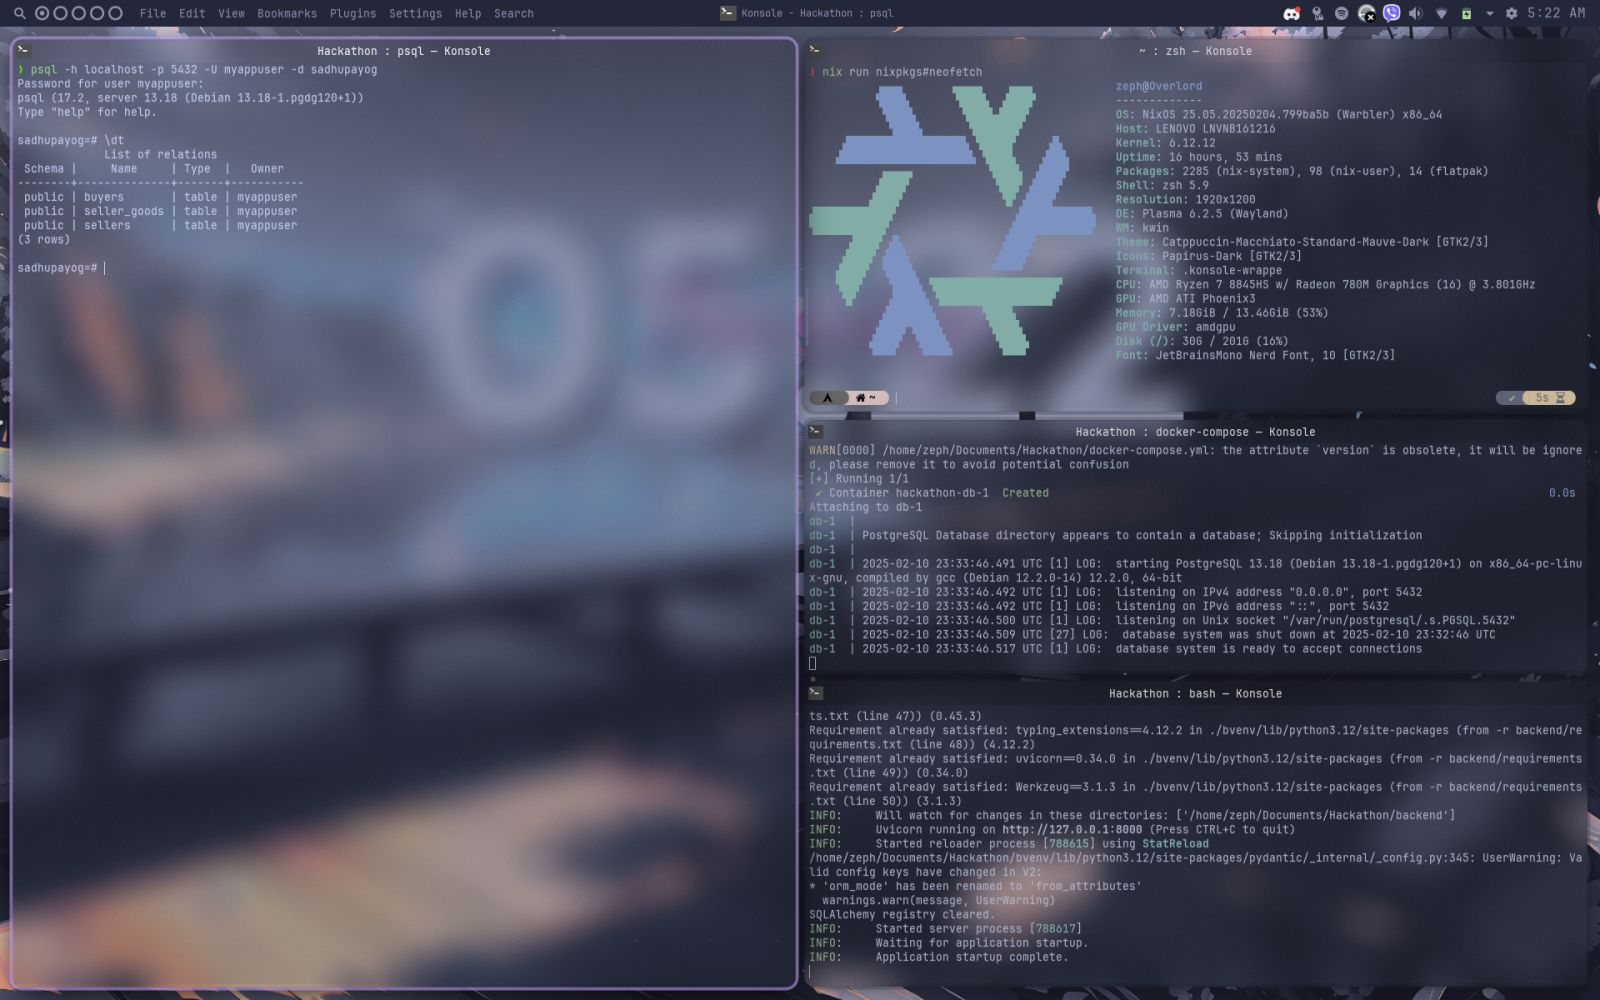Open Spotify tray icon
Viewport: 1600px width, 1000px height.
1342,13
